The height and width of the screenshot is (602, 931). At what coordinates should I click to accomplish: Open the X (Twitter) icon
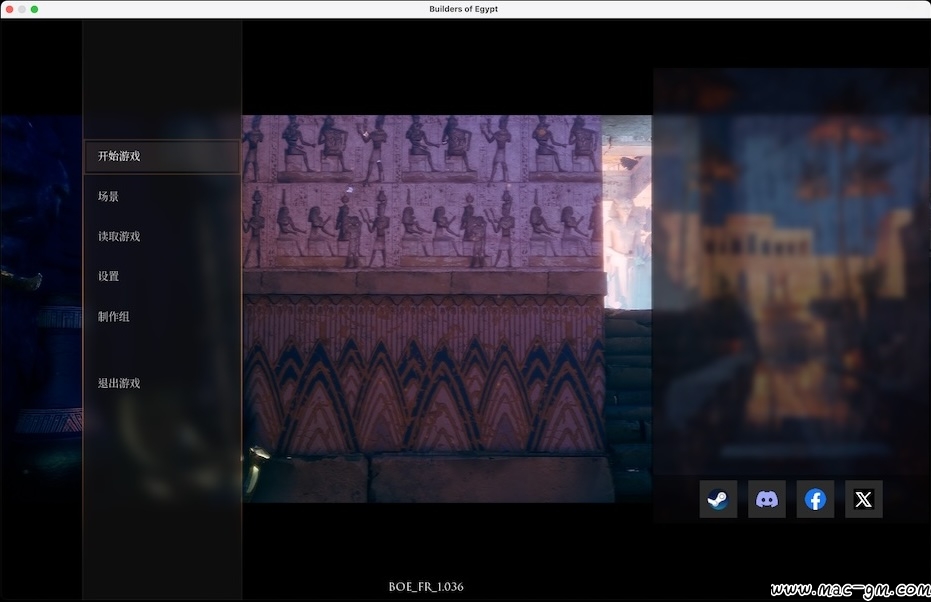coord(863,499)
